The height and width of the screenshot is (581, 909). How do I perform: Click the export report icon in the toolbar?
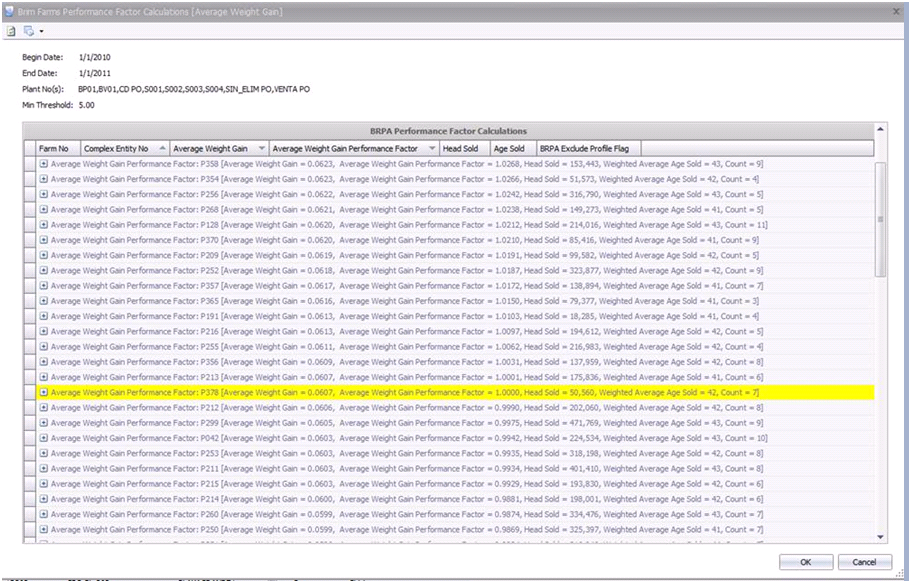tap(10, 31)
